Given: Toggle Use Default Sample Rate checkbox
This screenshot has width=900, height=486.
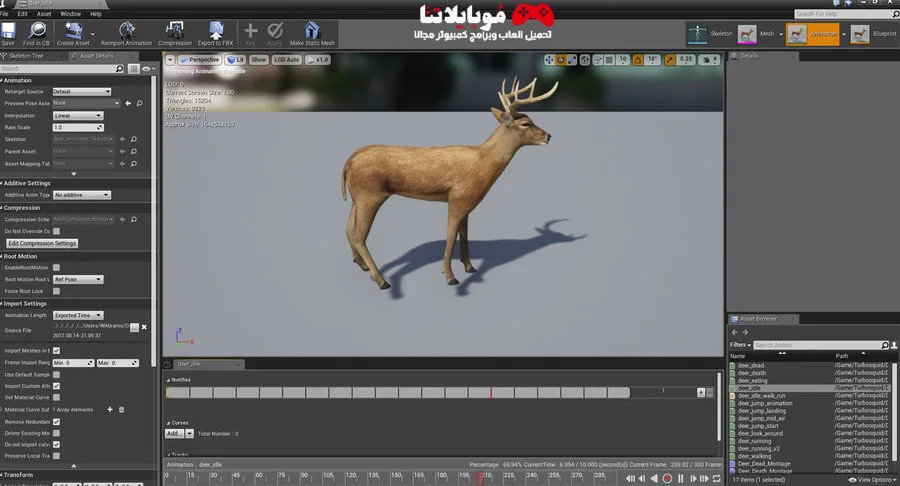Looking at the screenshot, I should click(56, 374).
